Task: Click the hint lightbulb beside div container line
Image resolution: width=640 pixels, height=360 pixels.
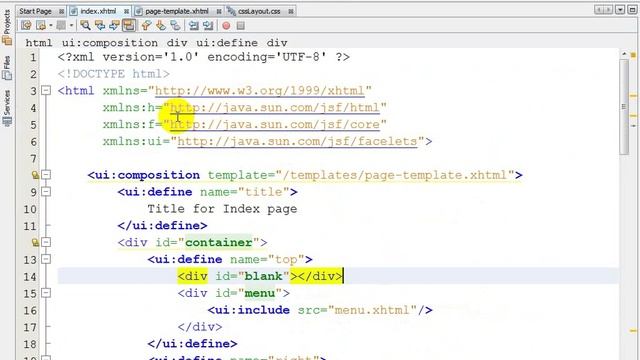Action: (36, 242)
